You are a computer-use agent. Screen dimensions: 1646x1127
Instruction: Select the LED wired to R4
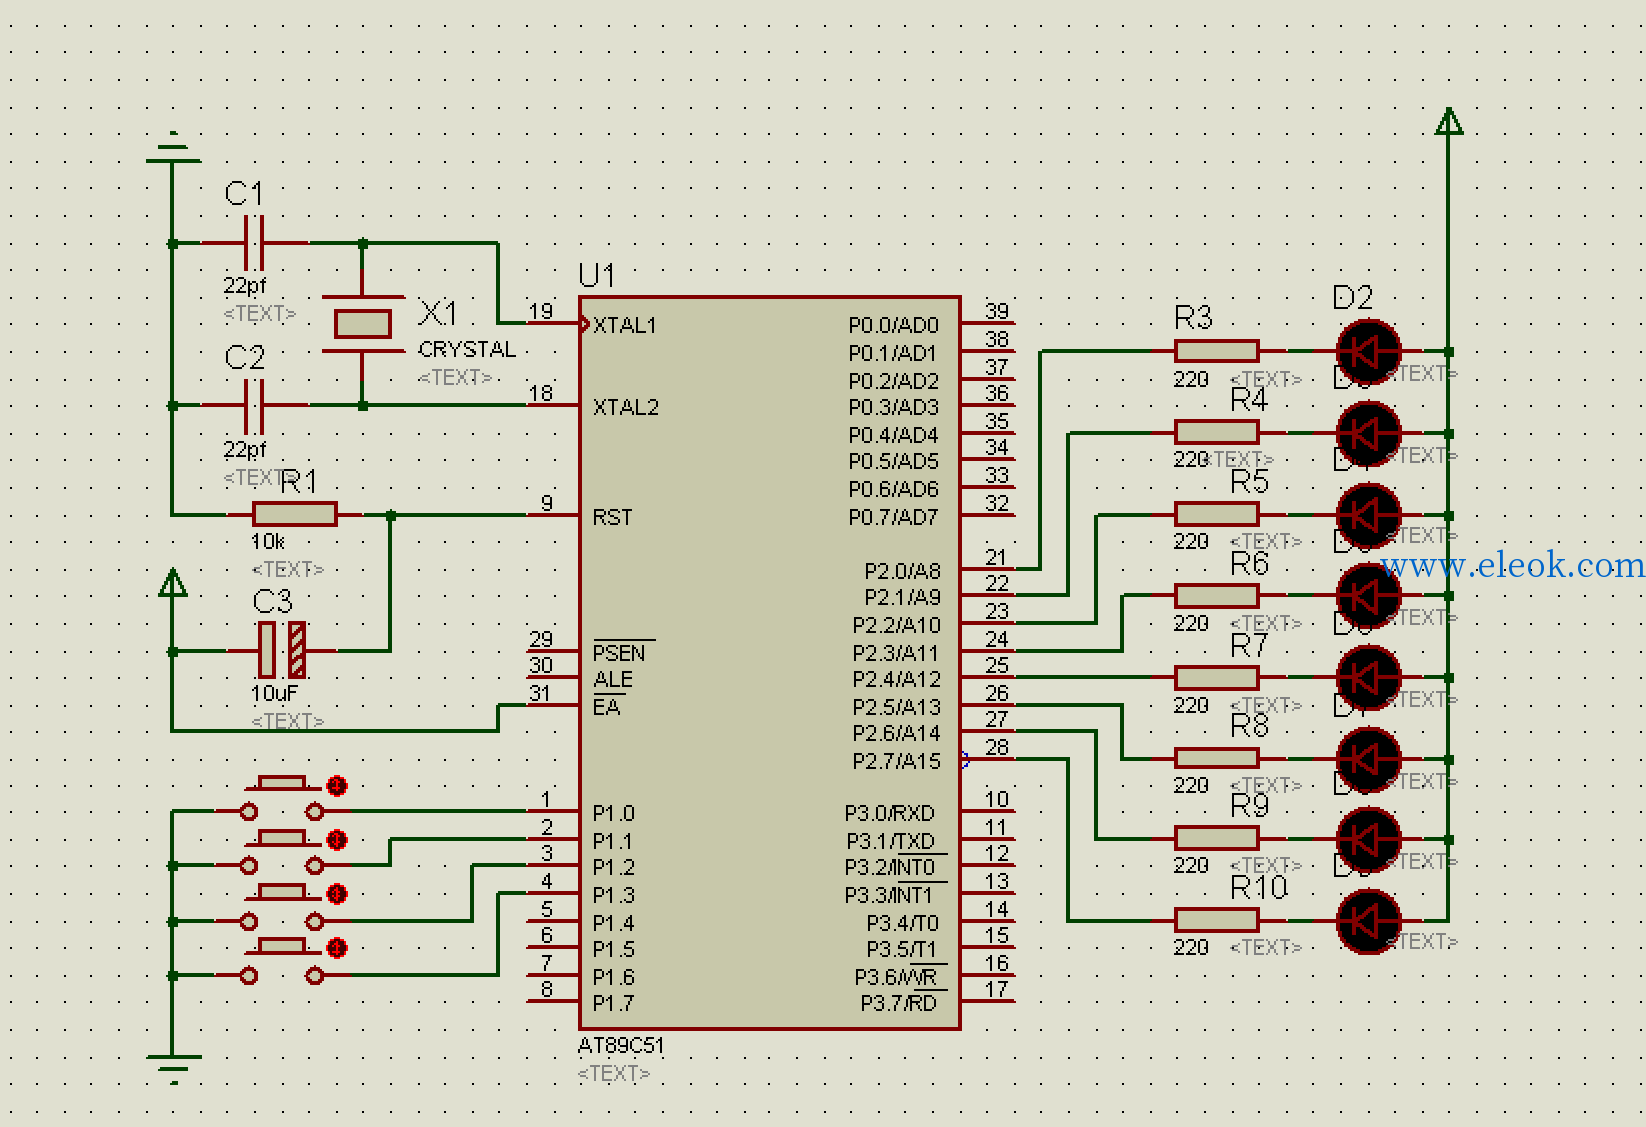(1368, 433)
